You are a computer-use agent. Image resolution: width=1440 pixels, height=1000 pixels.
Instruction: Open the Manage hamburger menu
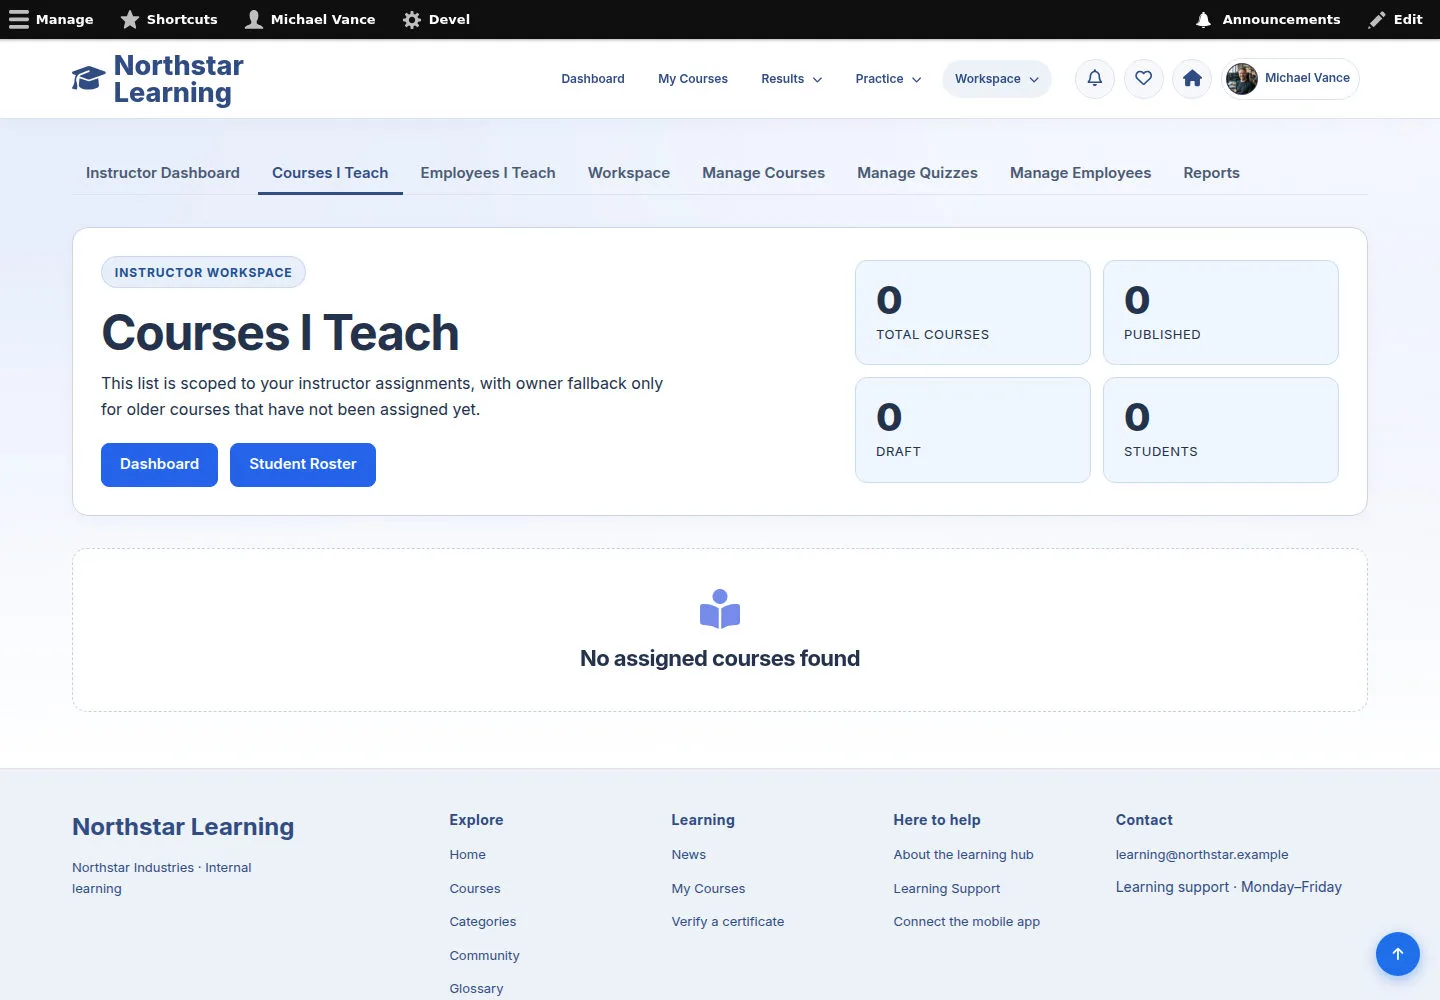(x=51, y=19)
